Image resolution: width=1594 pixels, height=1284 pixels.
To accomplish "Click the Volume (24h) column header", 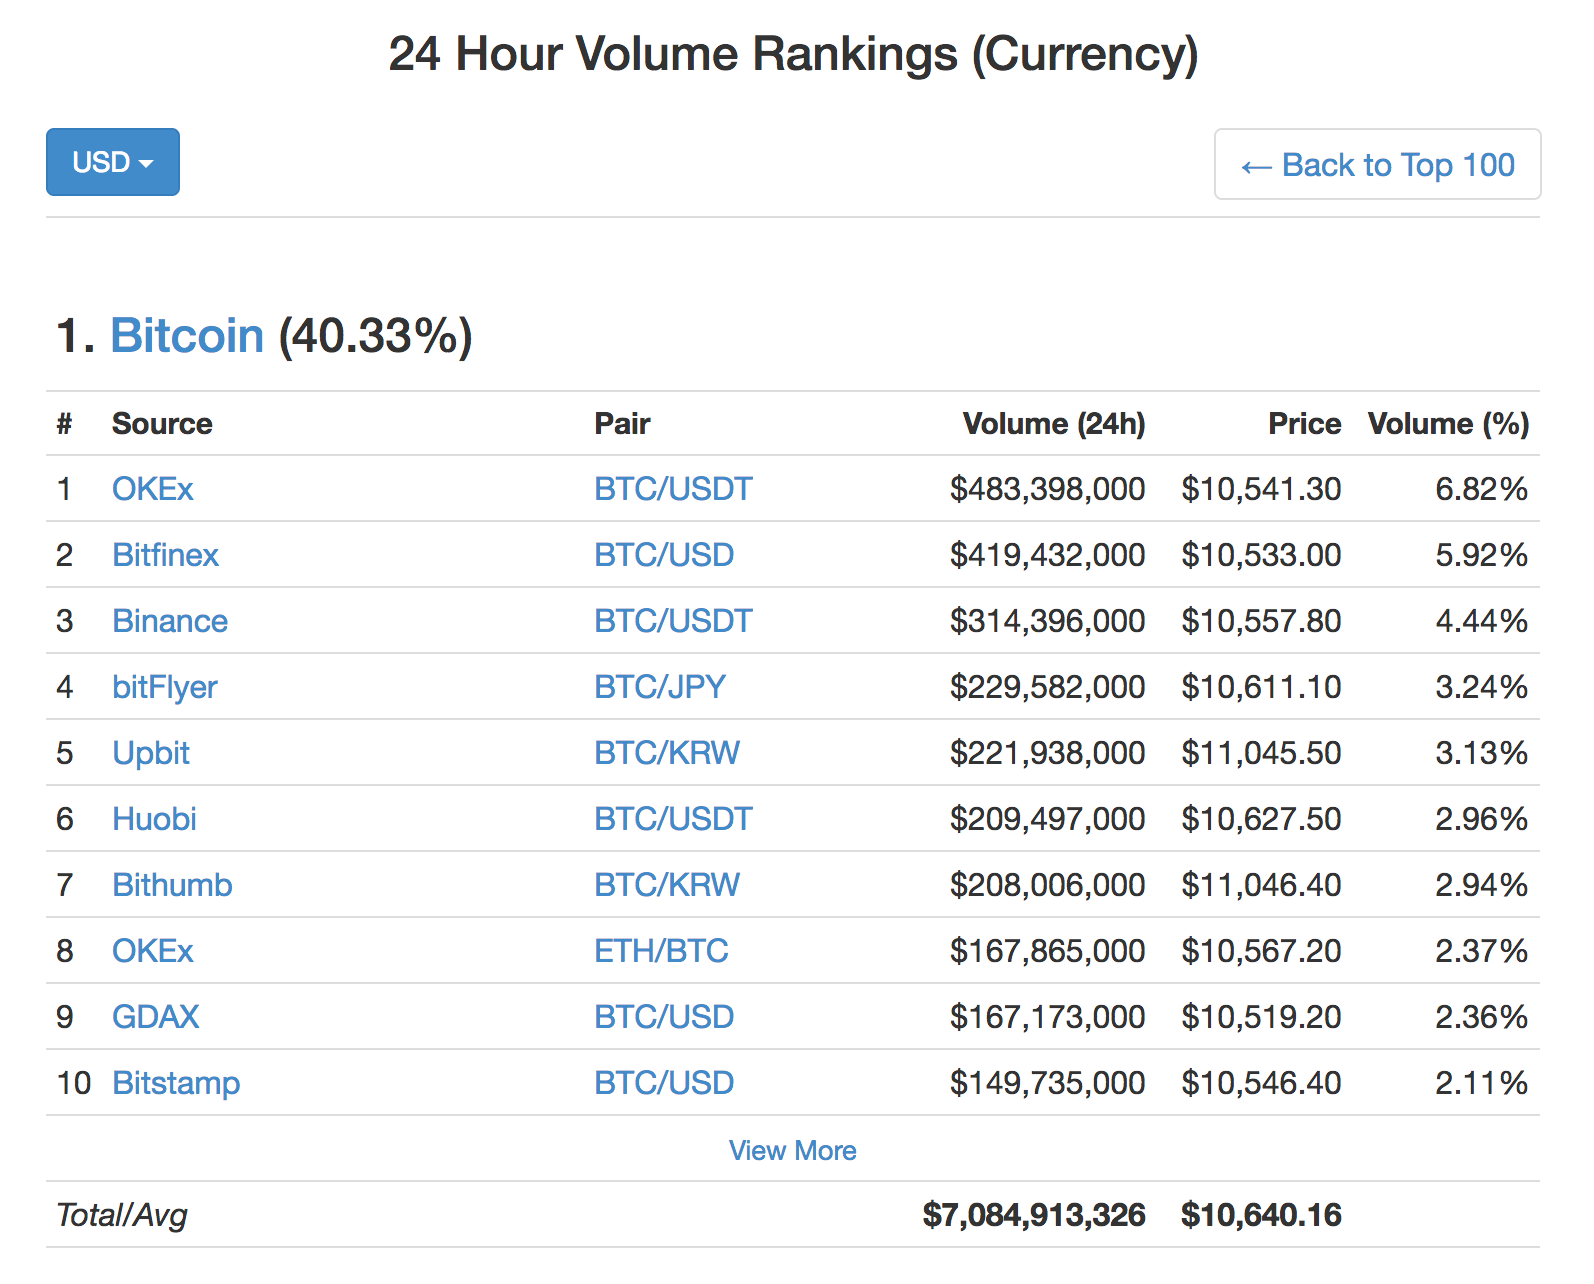I will point(1054,424).
